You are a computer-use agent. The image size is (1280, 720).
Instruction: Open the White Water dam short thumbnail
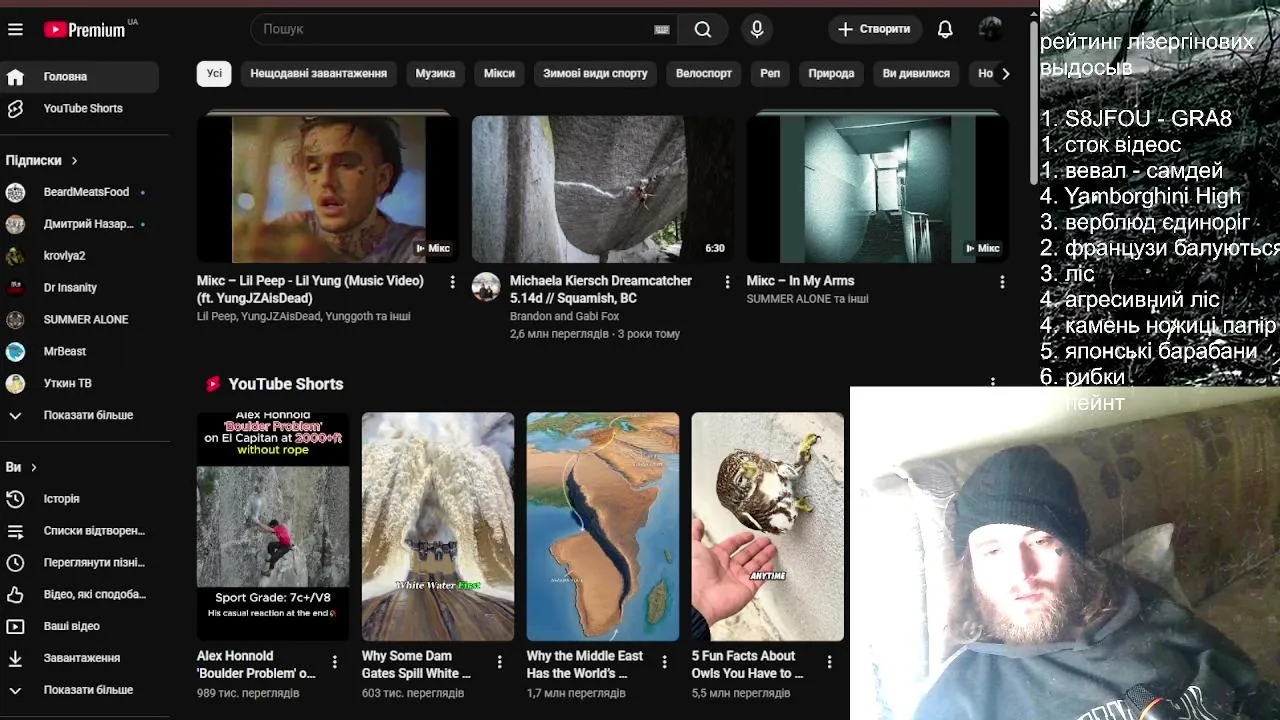[x=438, y=526]
